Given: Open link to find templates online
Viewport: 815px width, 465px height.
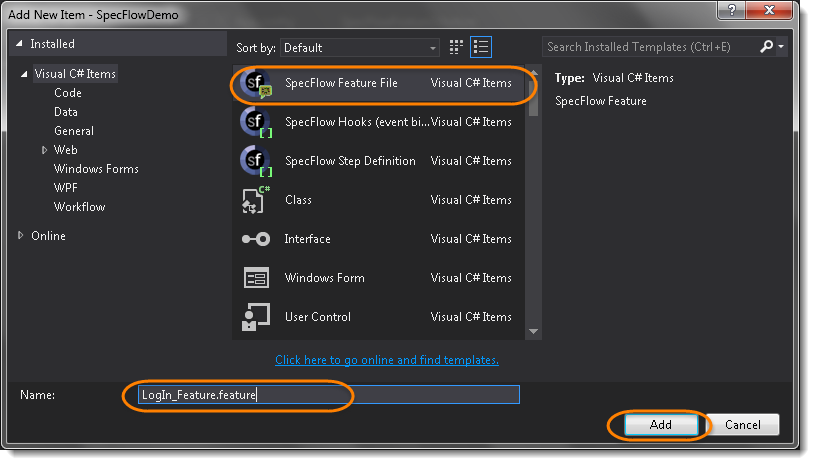Looking at the screenshot, I should coord(387,360).
